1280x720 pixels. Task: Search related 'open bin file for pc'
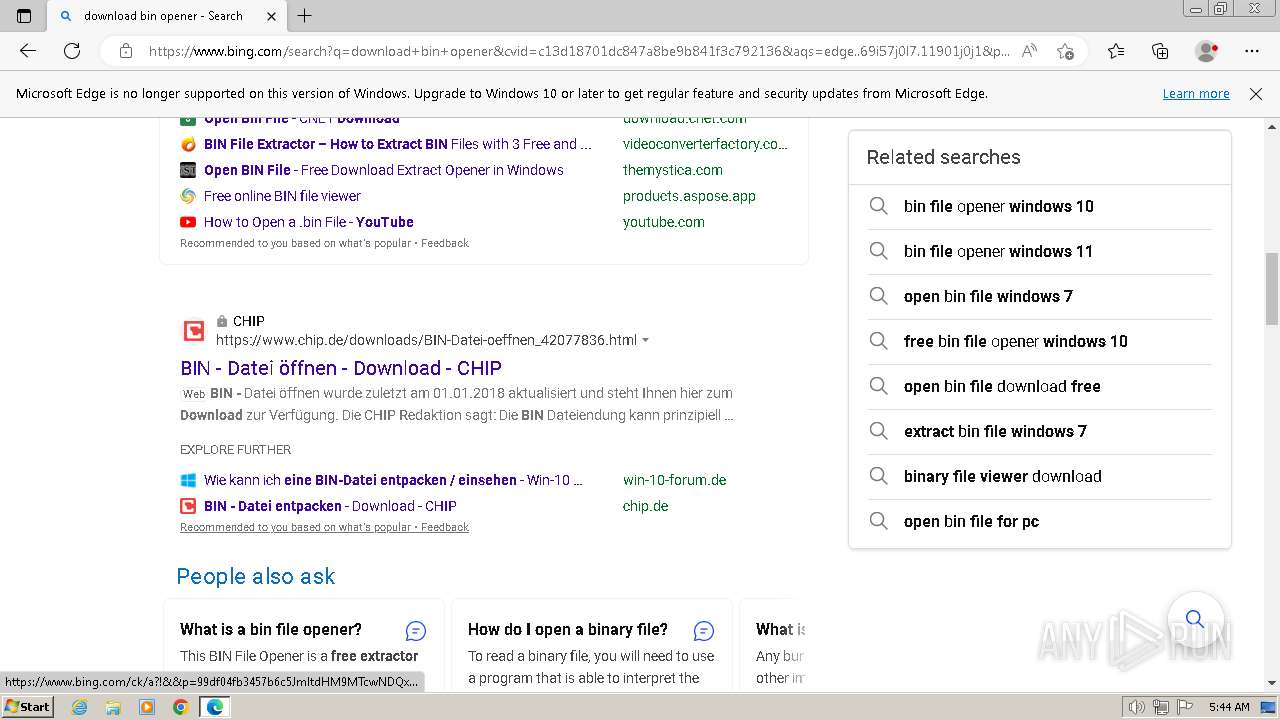click(1039, 521)
